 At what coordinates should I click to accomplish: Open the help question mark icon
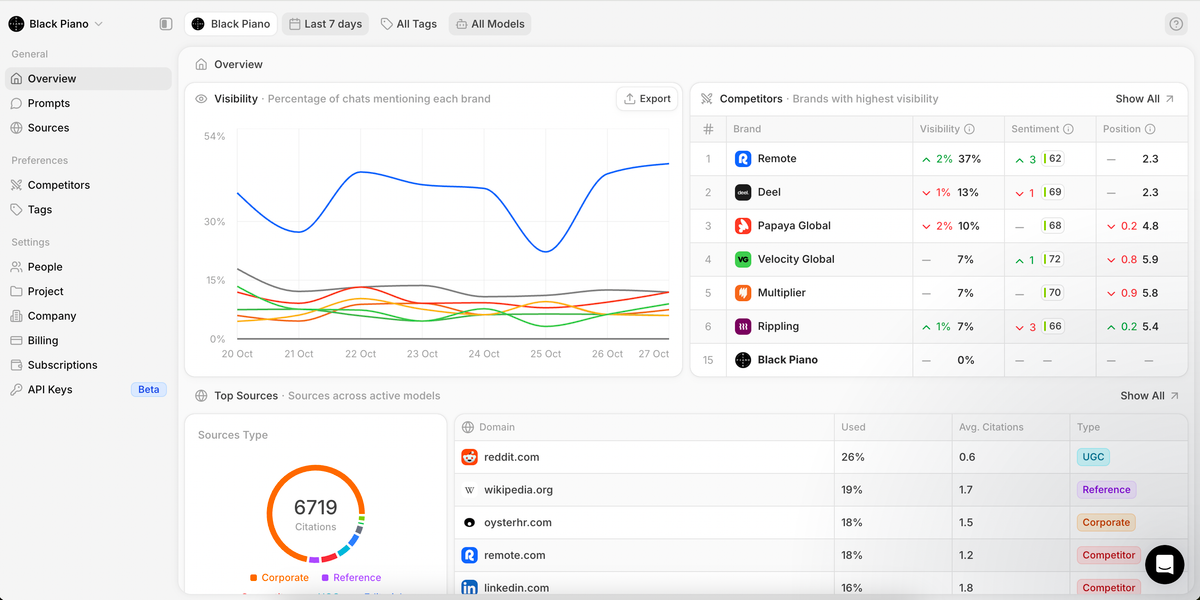click(1176, 24)
